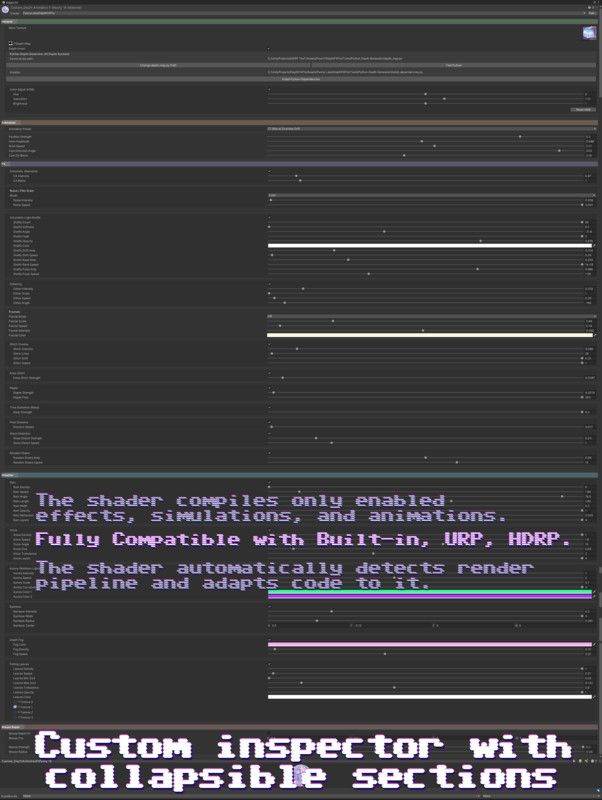Collapse the Mouse Repel section header
Image resolution: width=602 pixels, height=800 pixels.
(299, 727)
